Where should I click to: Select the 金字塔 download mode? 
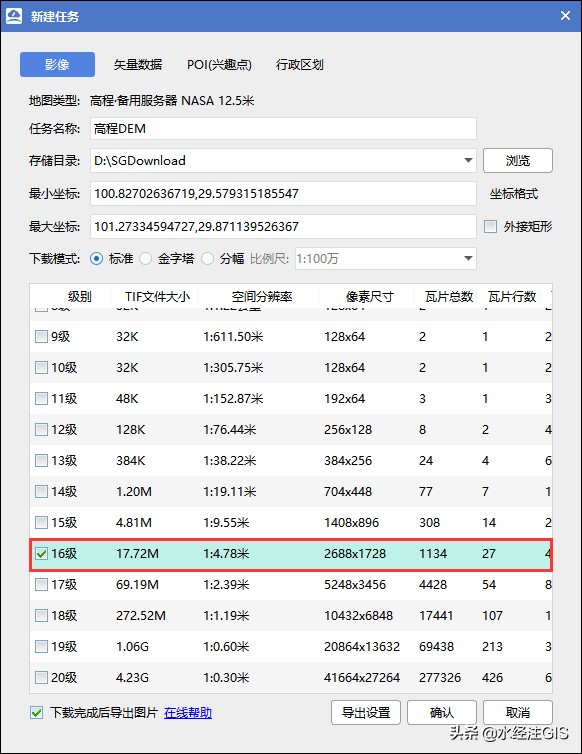145,259
